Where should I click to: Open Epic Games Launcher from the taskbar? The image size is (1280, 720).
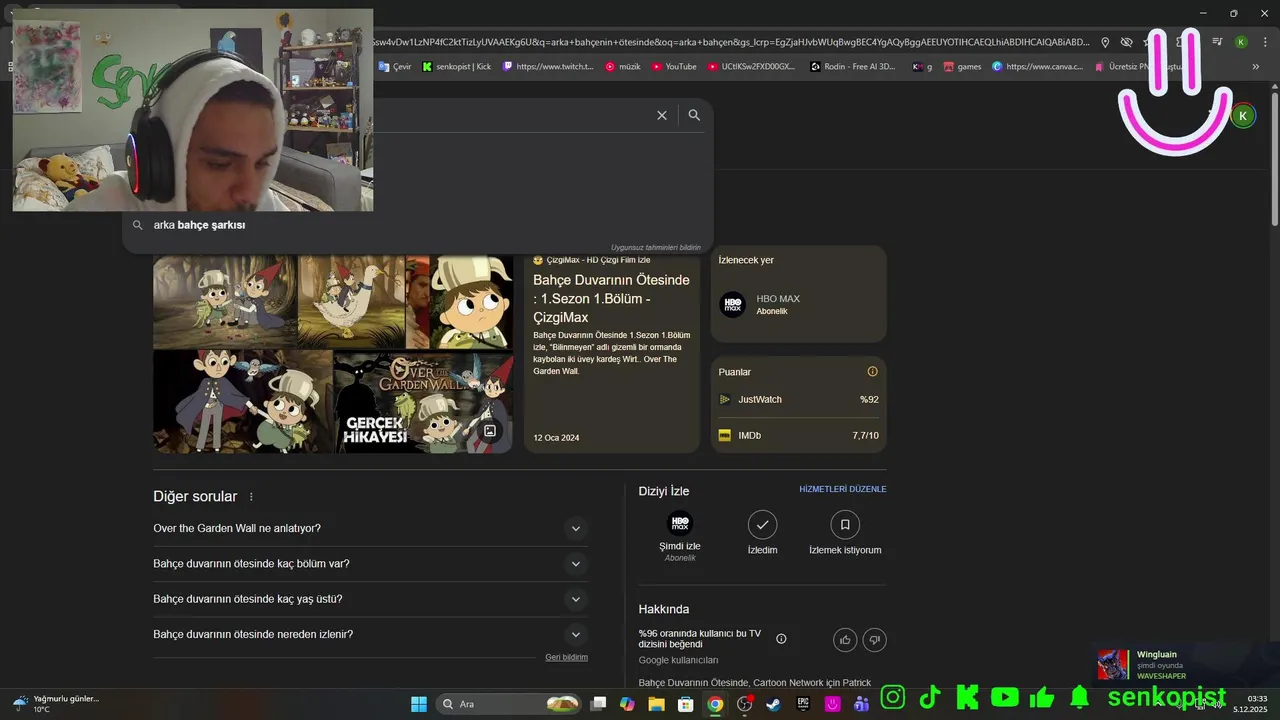point(803,704)
